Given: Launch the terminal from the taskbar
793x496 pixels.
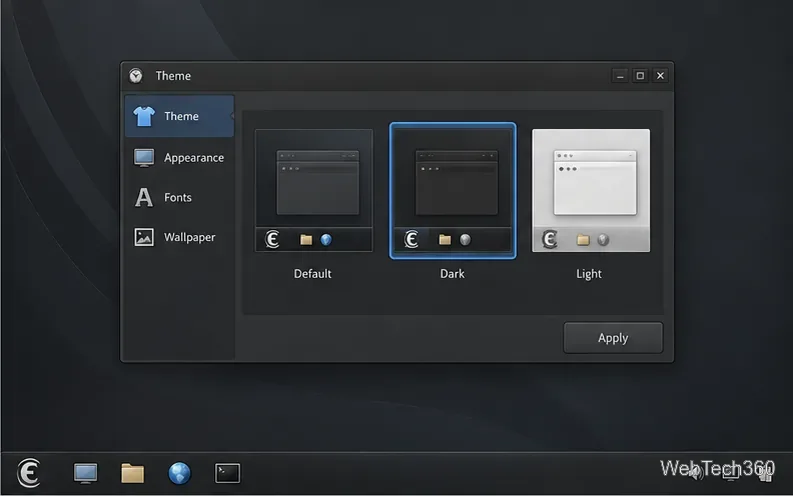Looking at the screenshot, I should (x=228, y=473).
